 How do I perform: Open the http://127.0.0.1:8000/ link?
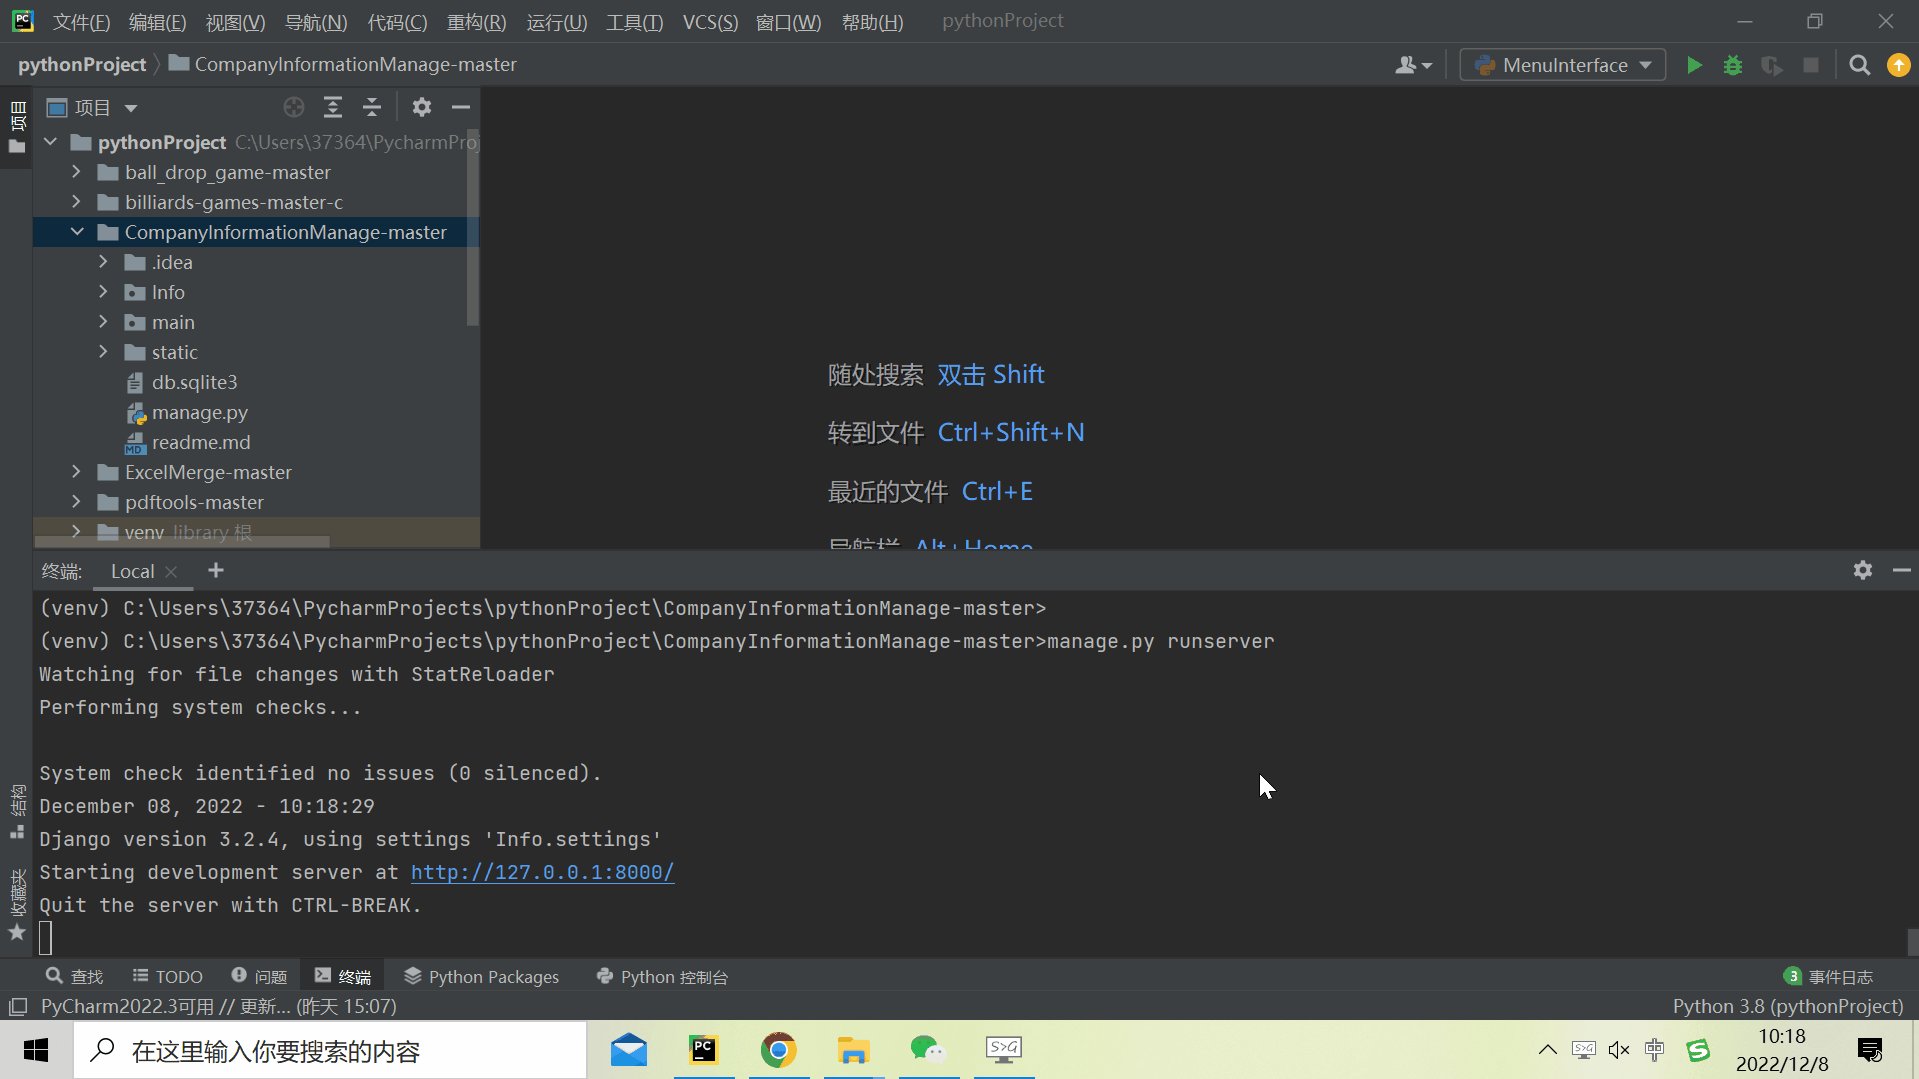542,871
